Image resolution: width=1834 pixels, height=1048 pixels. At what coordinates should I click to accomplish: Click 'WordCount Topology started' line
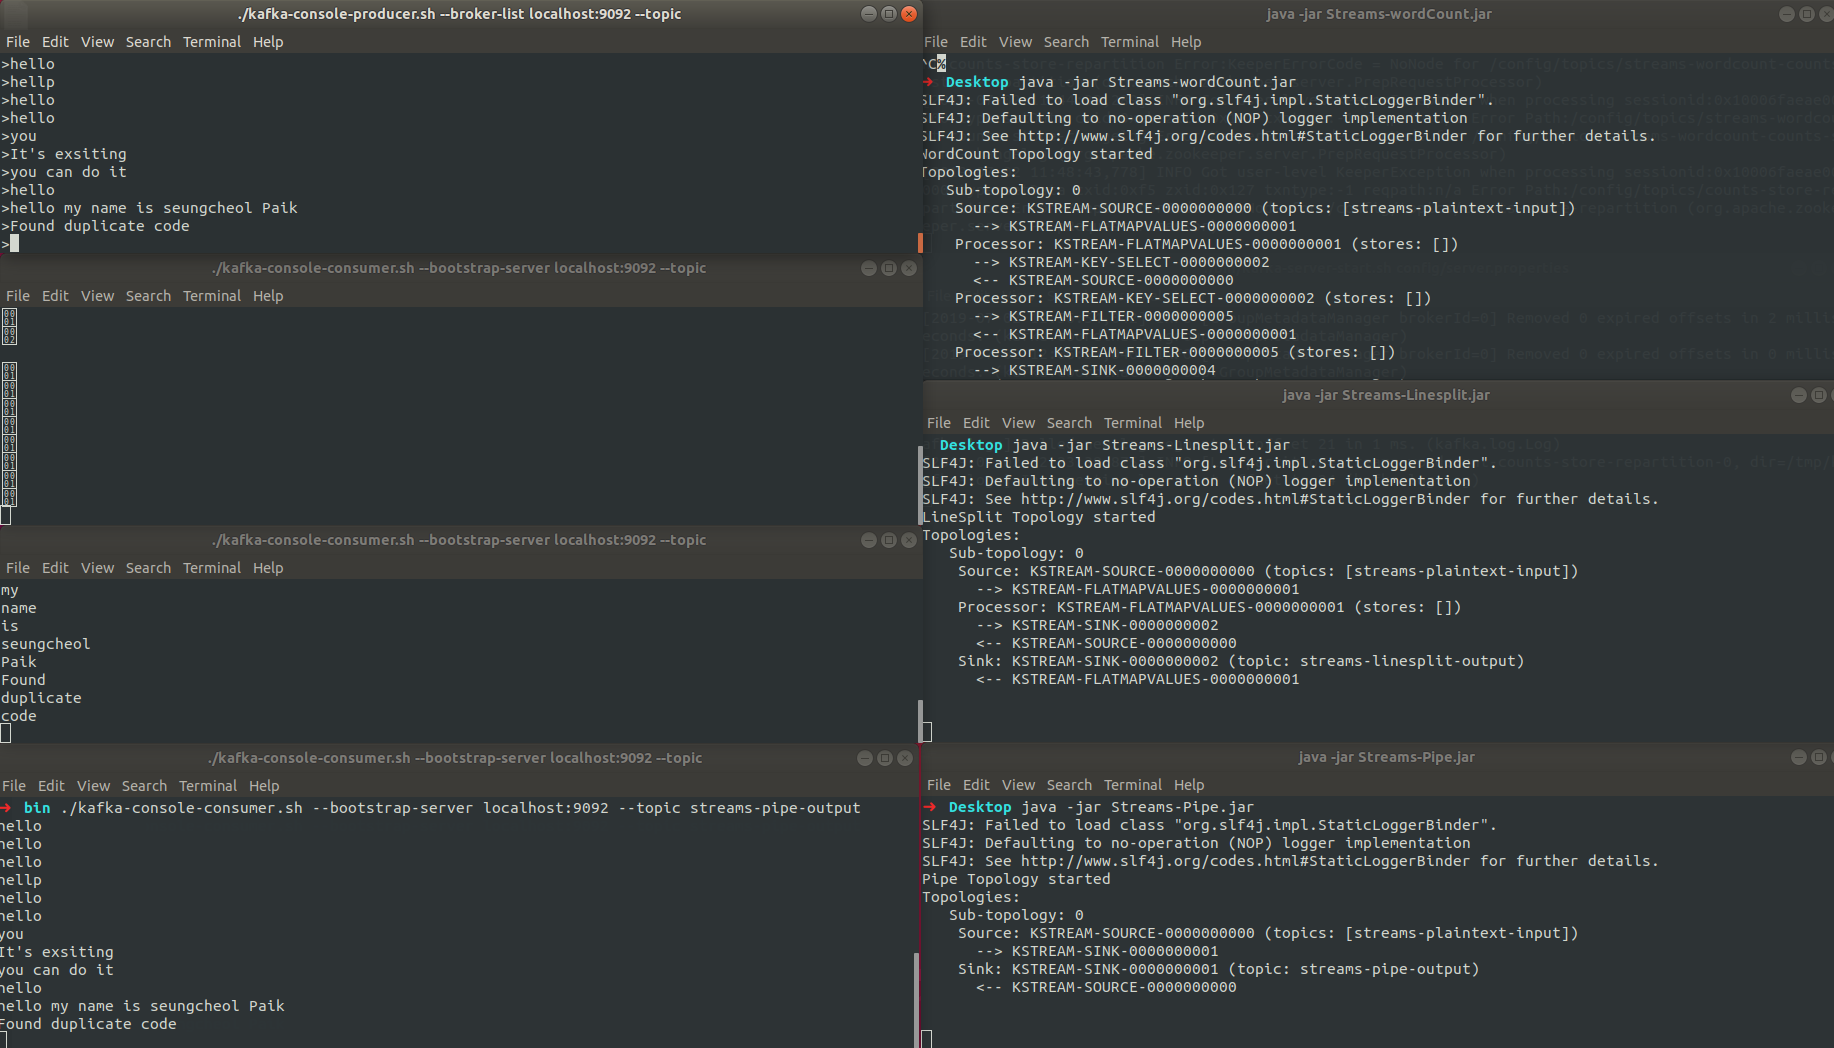[x=1037, y=154]
